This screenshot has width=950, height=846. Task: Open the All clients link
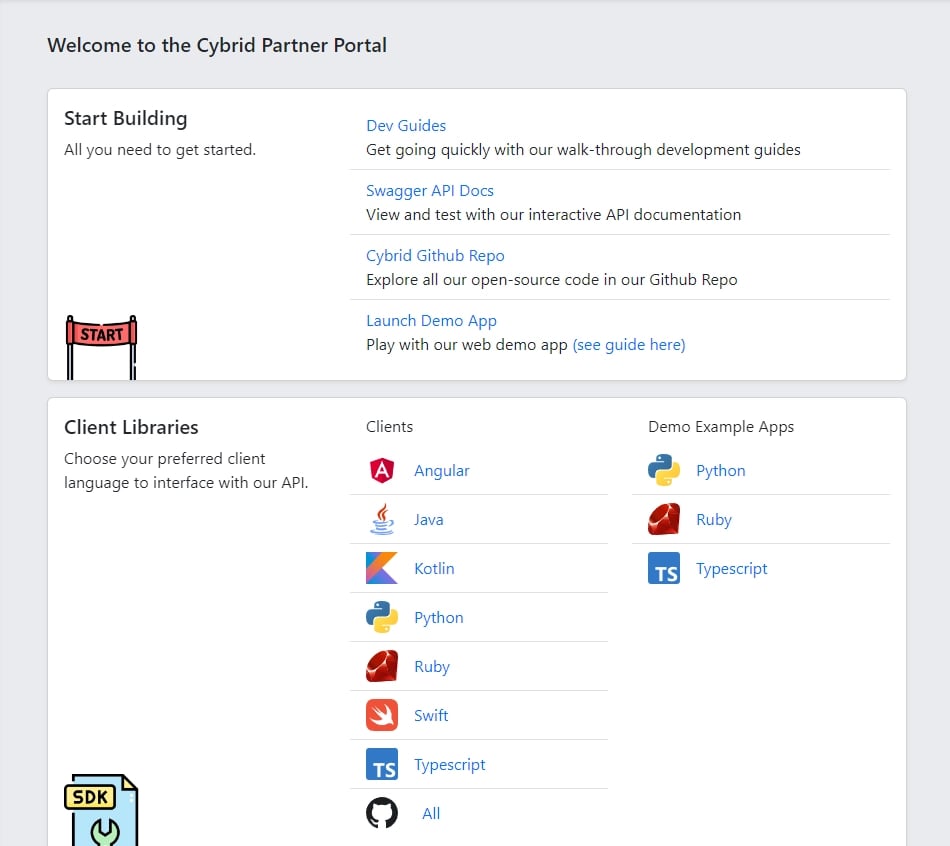pyautogui.click(x=431, y=814)
